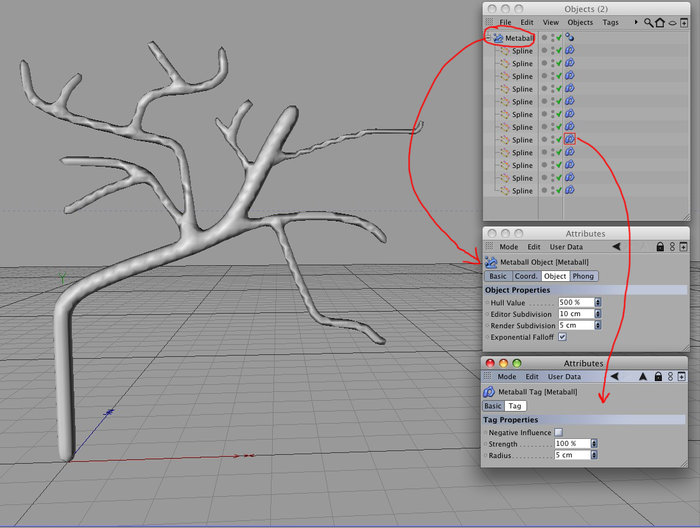The width and height of the screenshot is (700, 528).
Task: Click the Metaball object icon in the tree
Action: click(x=498, y=38)
